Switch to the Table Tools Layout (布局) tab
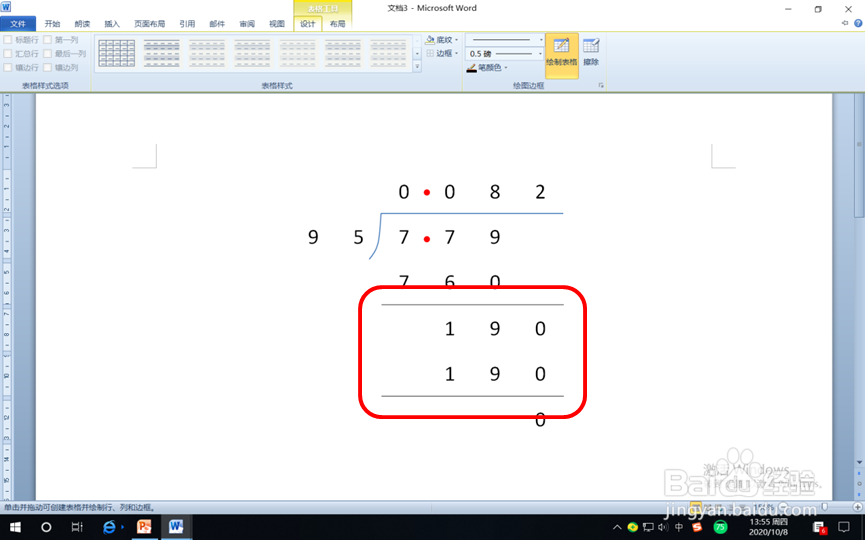Screen dimensions: 865x540 [x=337, y=24]
